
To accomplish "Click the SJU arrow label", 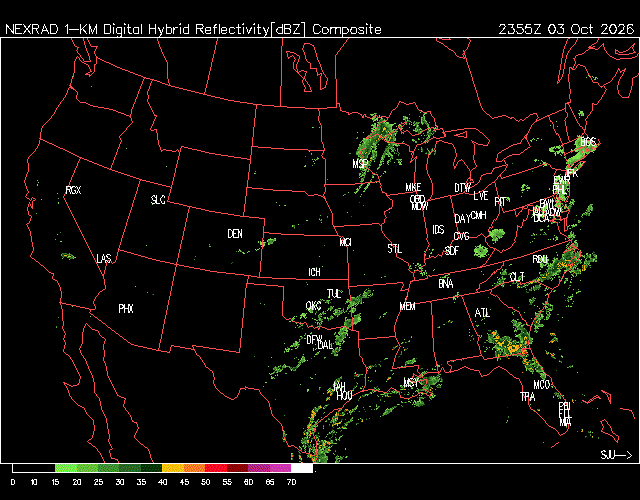I will tap(616, 455).
